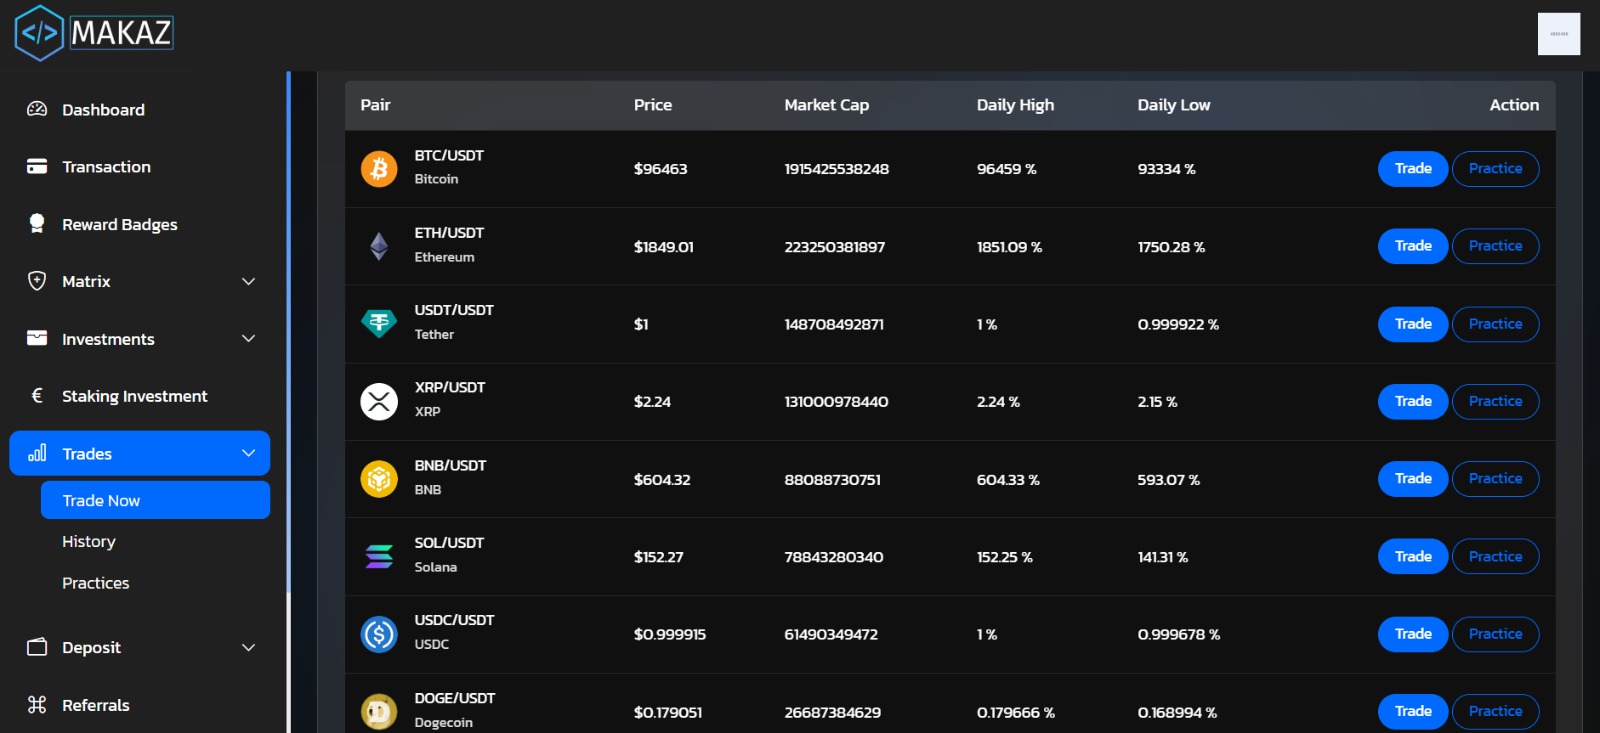Click the Reward Badges sidebar icon
Viewport: 1600px width, 733px height.
[37, 224]
